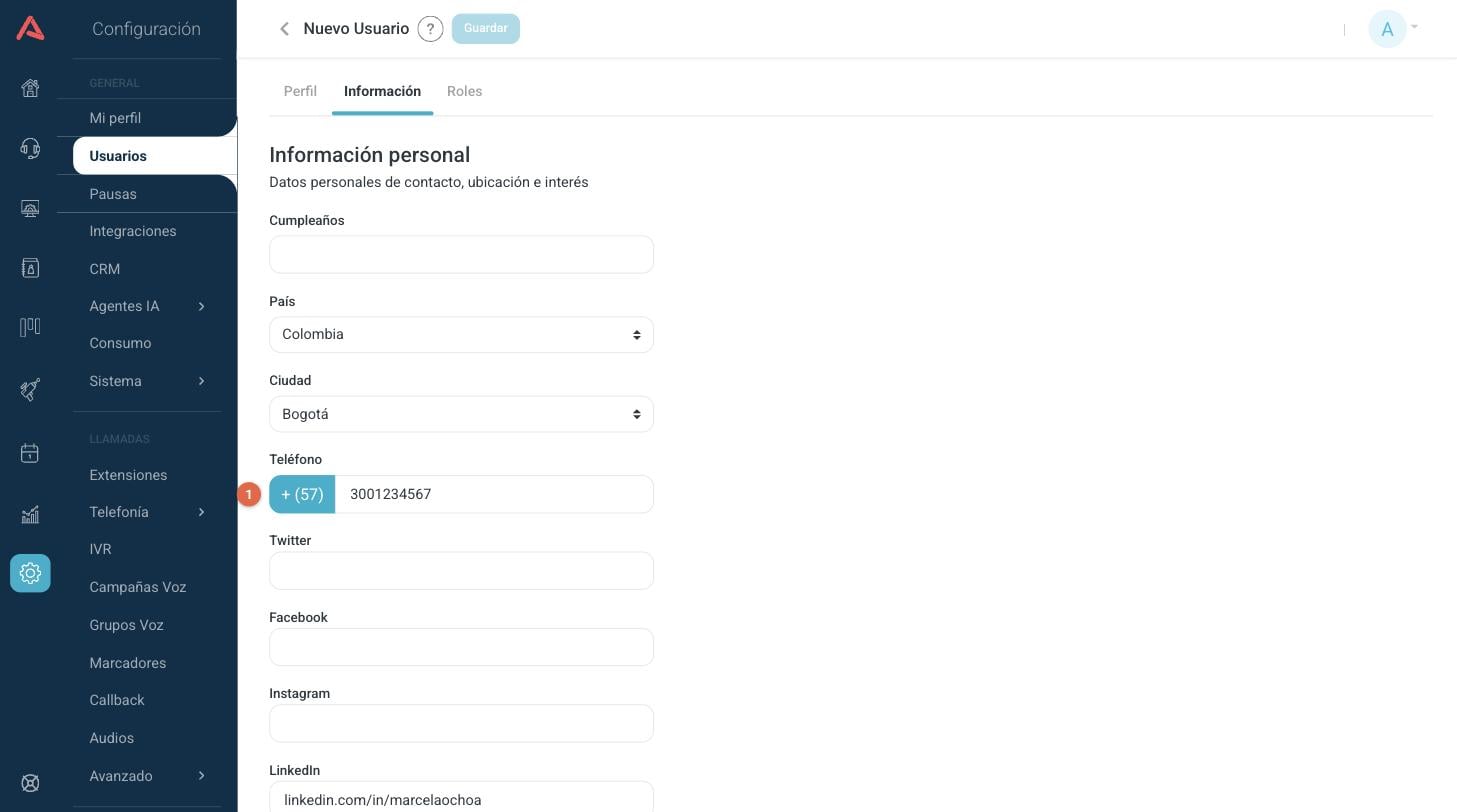The image size is (1457, 812).
Task: Open the user avatar dropdown menu
Action: (1393, 29)
